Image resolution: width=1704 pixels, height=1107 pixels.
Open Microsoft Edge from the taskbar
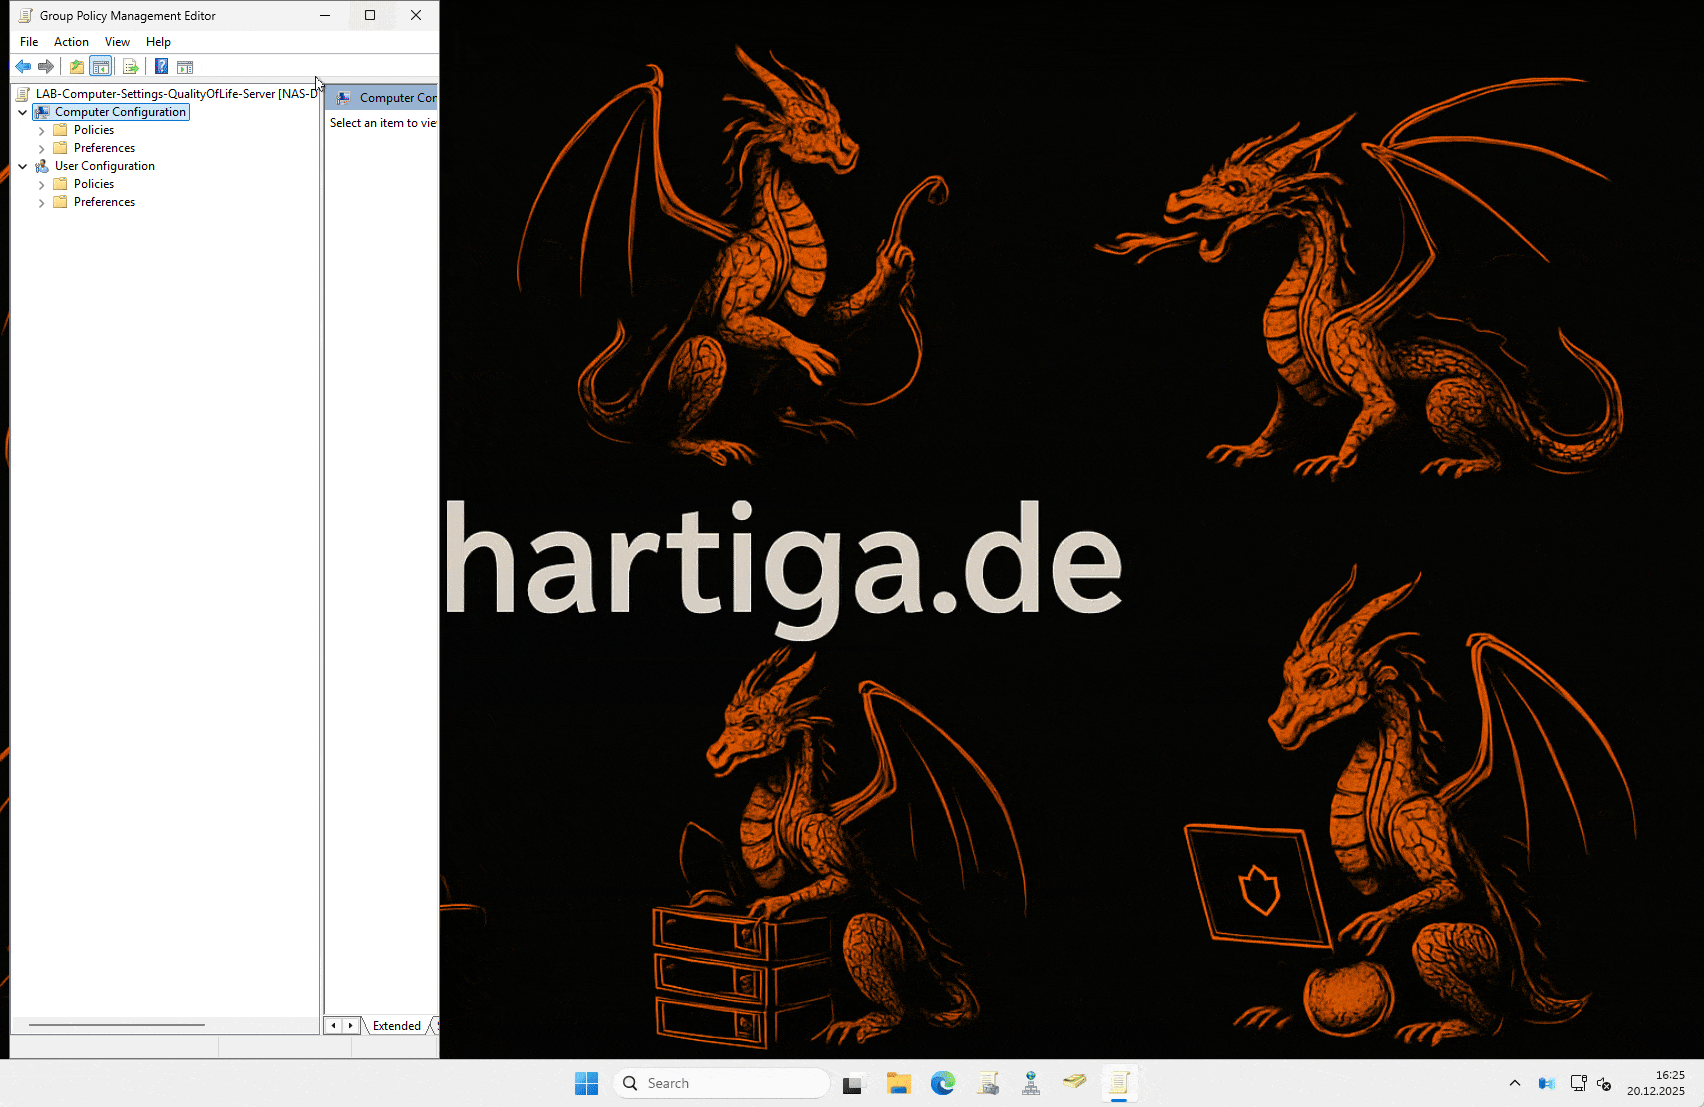click(942, 1083)
